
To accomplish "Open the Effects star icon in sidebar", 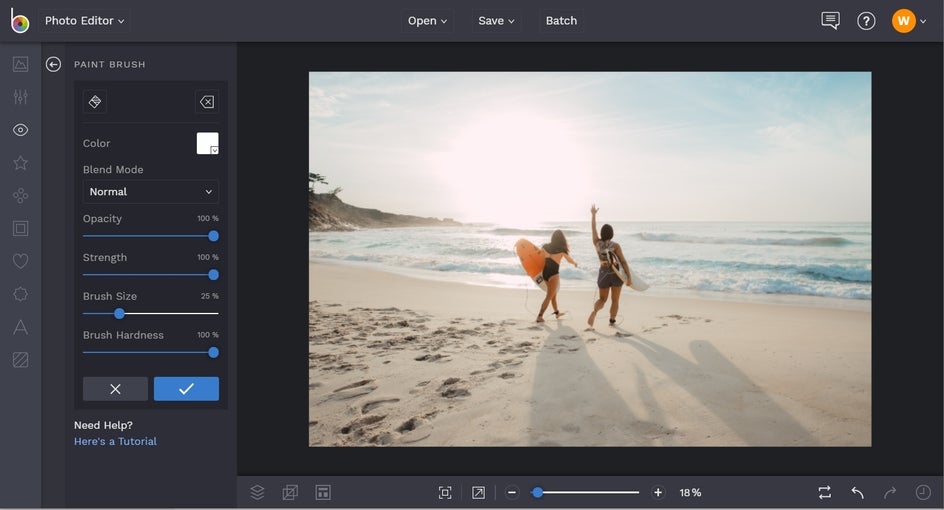I will click(20, 163).
